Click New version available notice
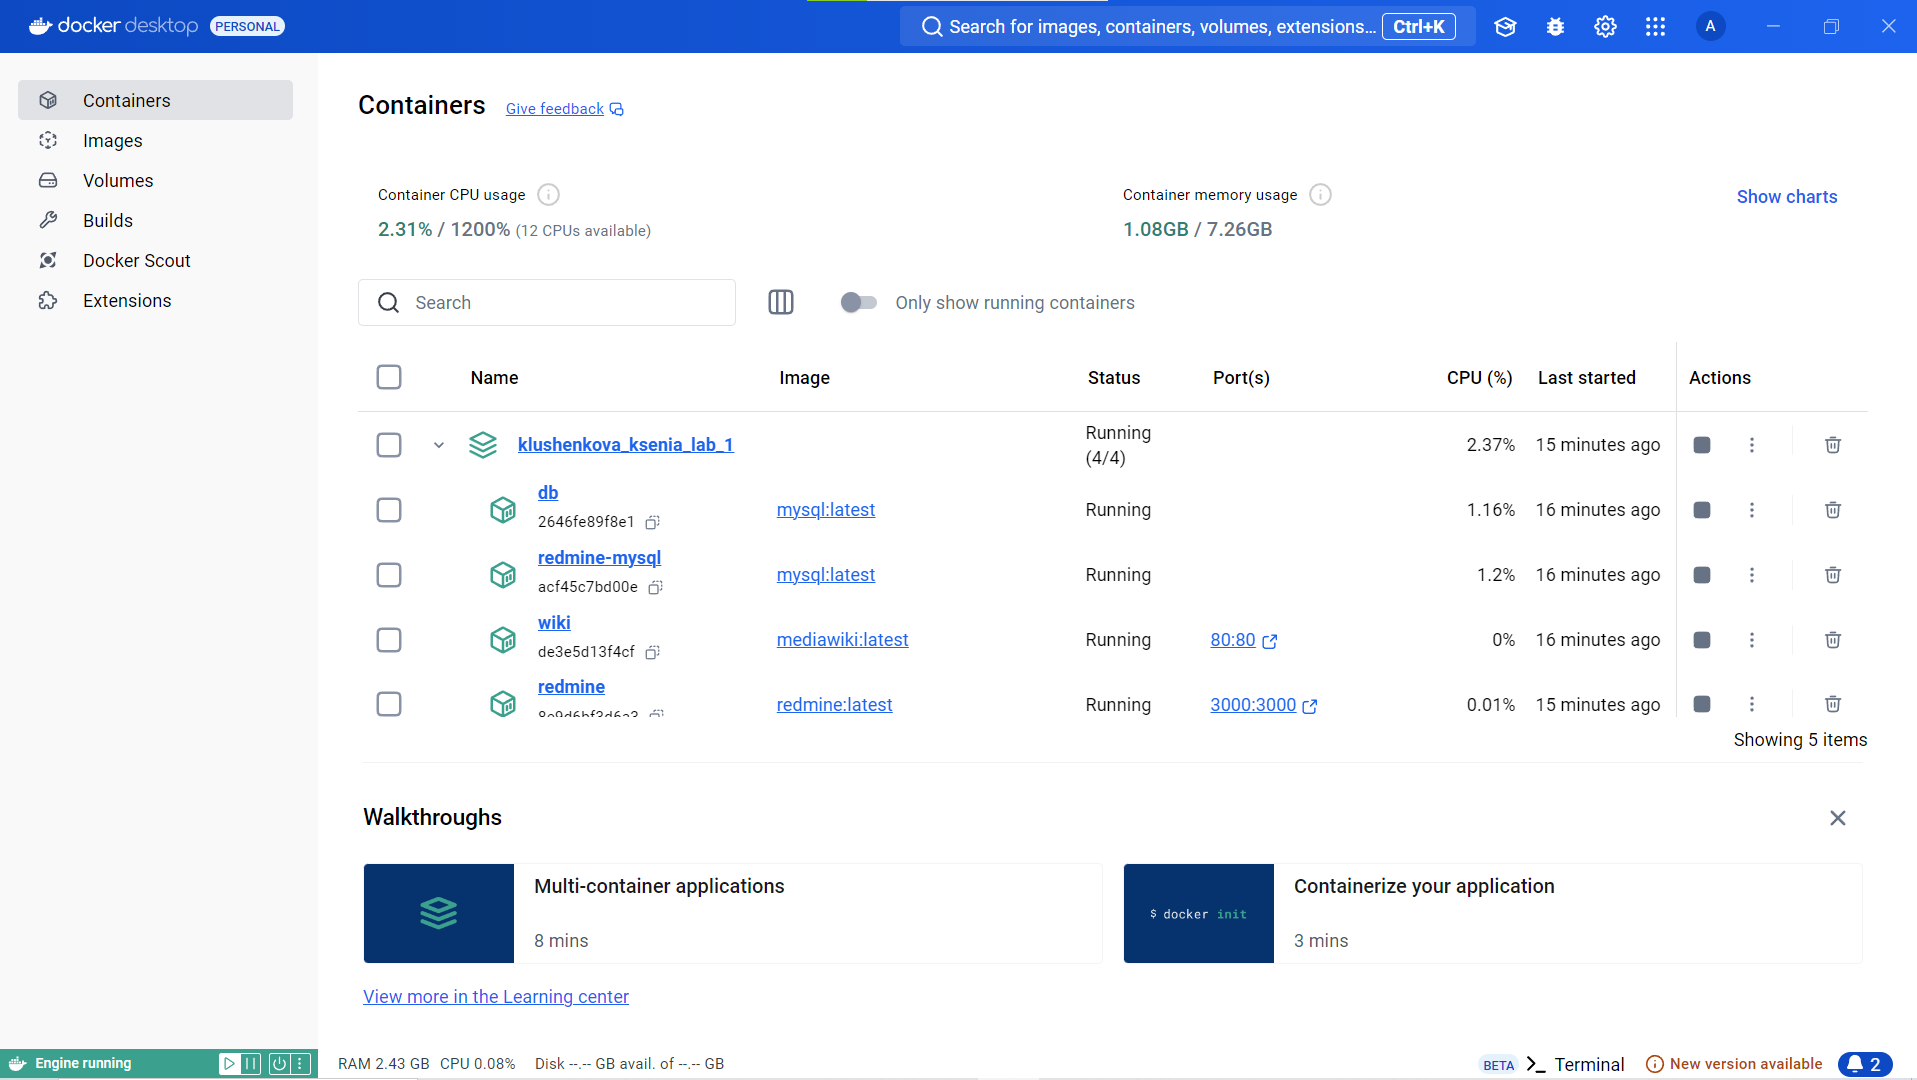The width and height of the screenshot is (1917, 1080). pyautogui.click(x=1734, y=1064)
